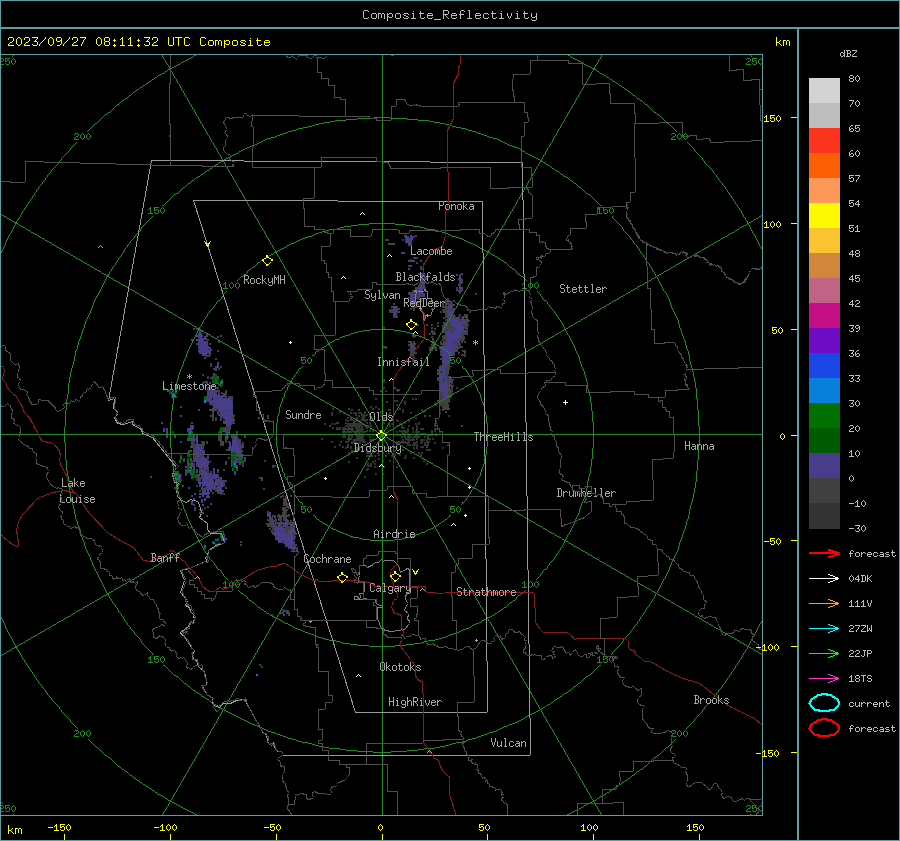The image size is (900, 841).
Task: Click the Drumheller label
Action: coord(586,493)
